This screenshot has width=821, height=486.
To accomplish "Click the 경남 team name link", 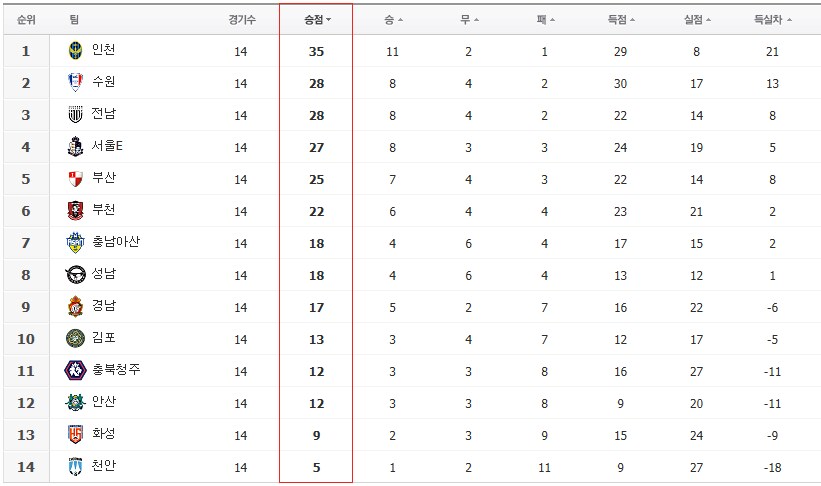I will pos(104,305).
